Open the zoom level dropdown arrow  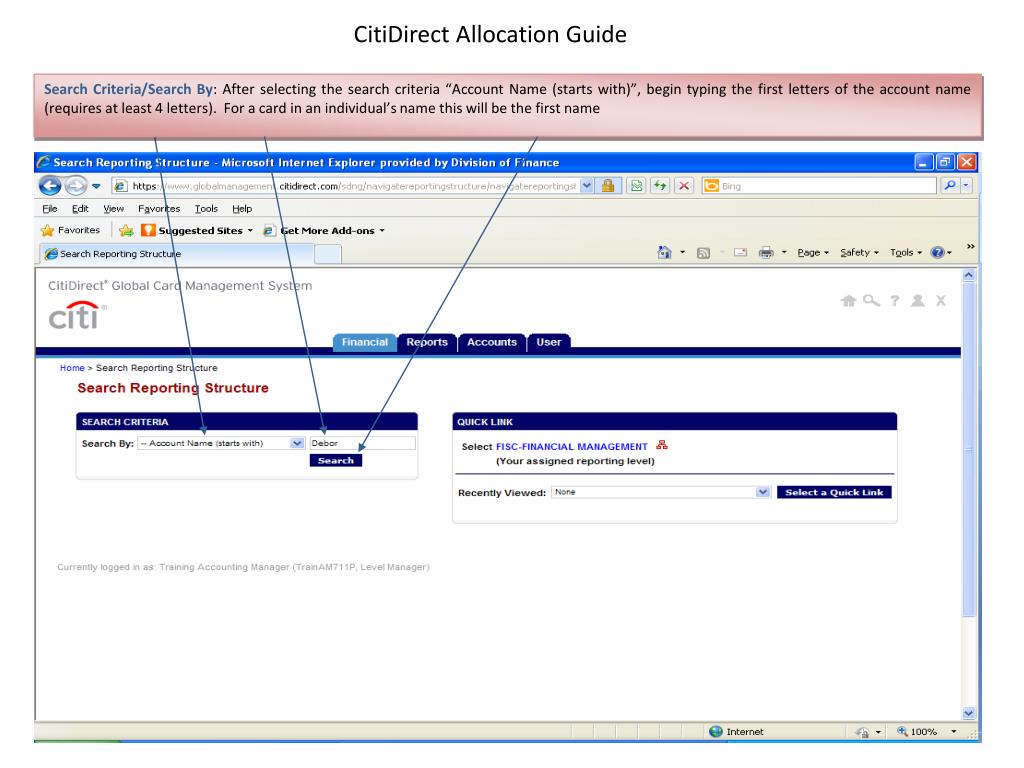[953, 732]
